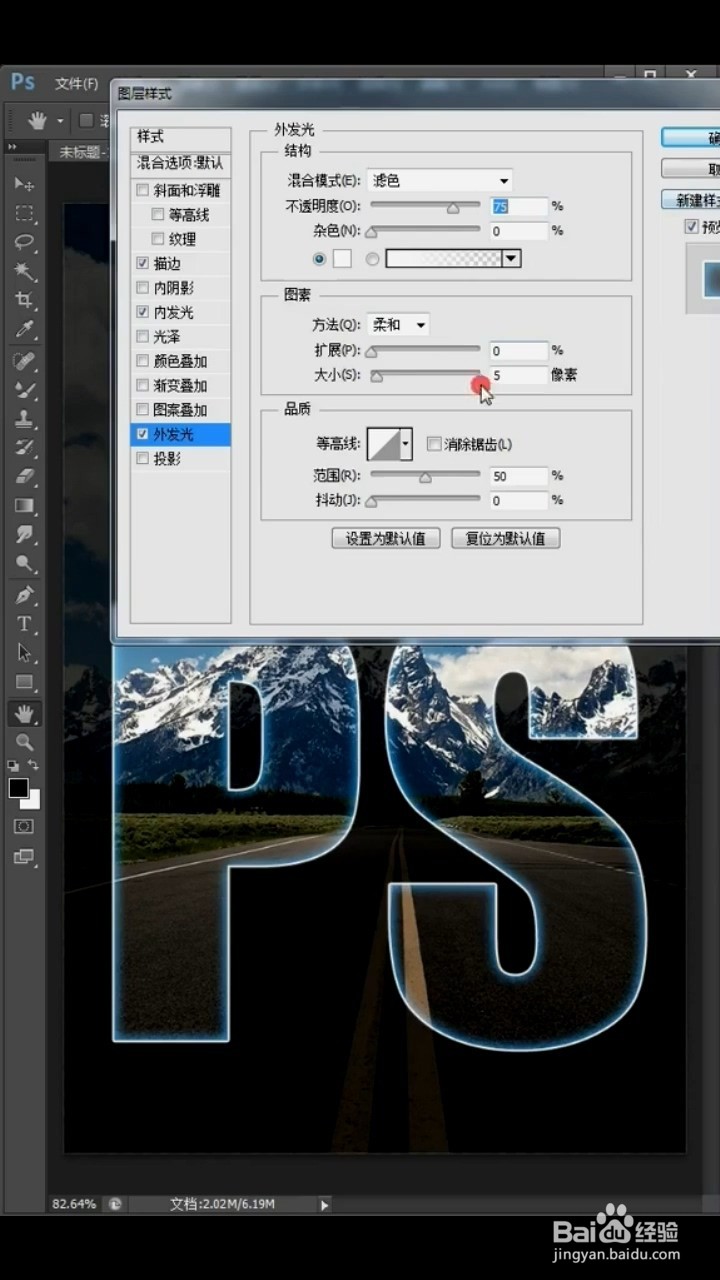The height and width of the screenshot is (1280, 720).
Task: Open status bar info menu arrow
Action: click(x=324, y=1205)
